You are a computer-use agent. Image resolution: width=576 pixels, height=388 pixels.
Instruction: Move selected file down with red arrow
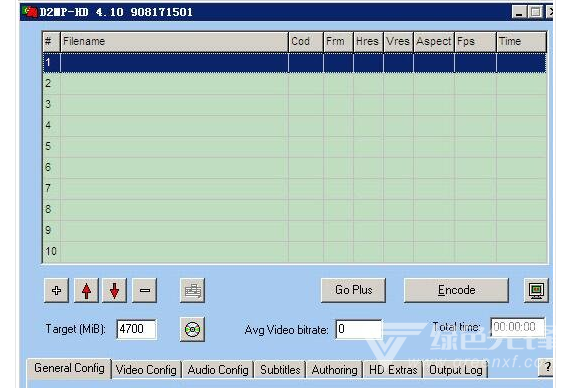(x=114, y=291)
